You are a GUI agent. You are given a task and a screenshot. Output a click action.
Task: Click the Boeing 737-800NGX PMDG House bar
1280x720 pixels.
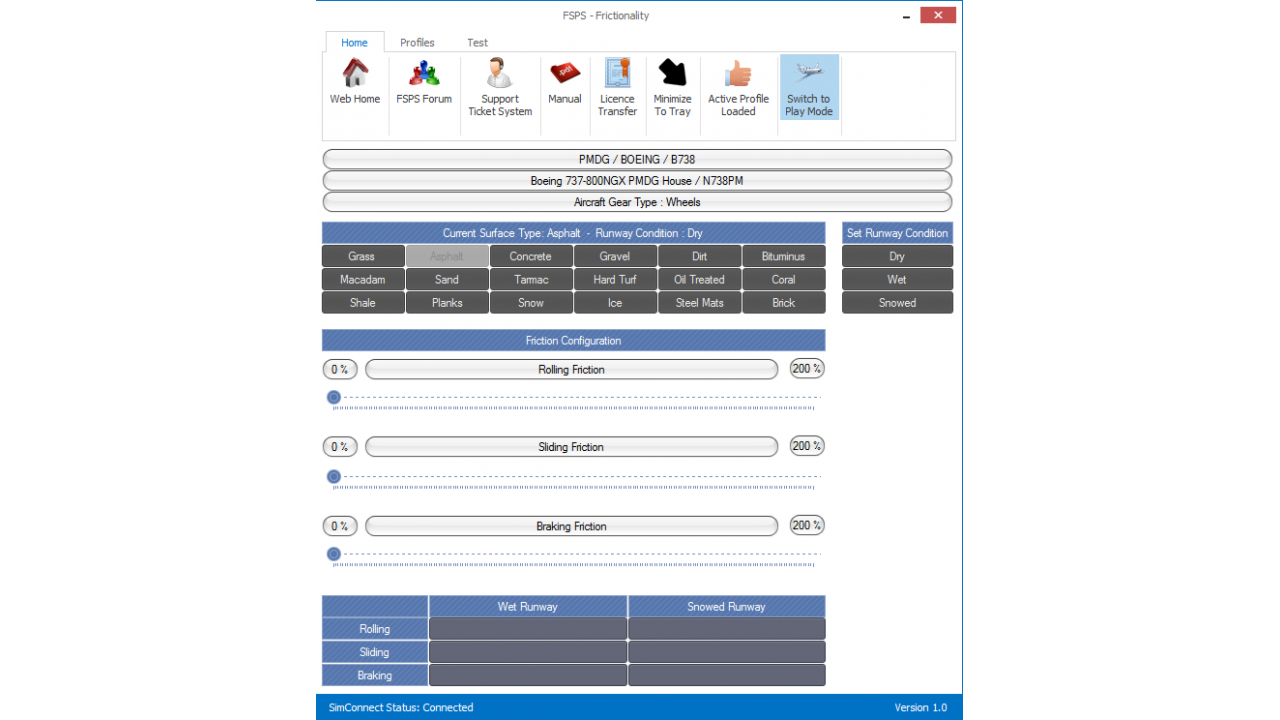[637, 181]
